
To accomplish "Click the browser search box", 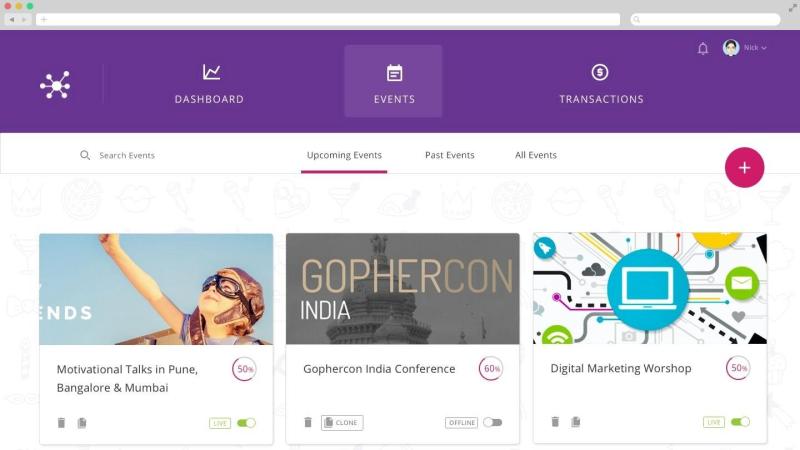I will coord(705,19).
